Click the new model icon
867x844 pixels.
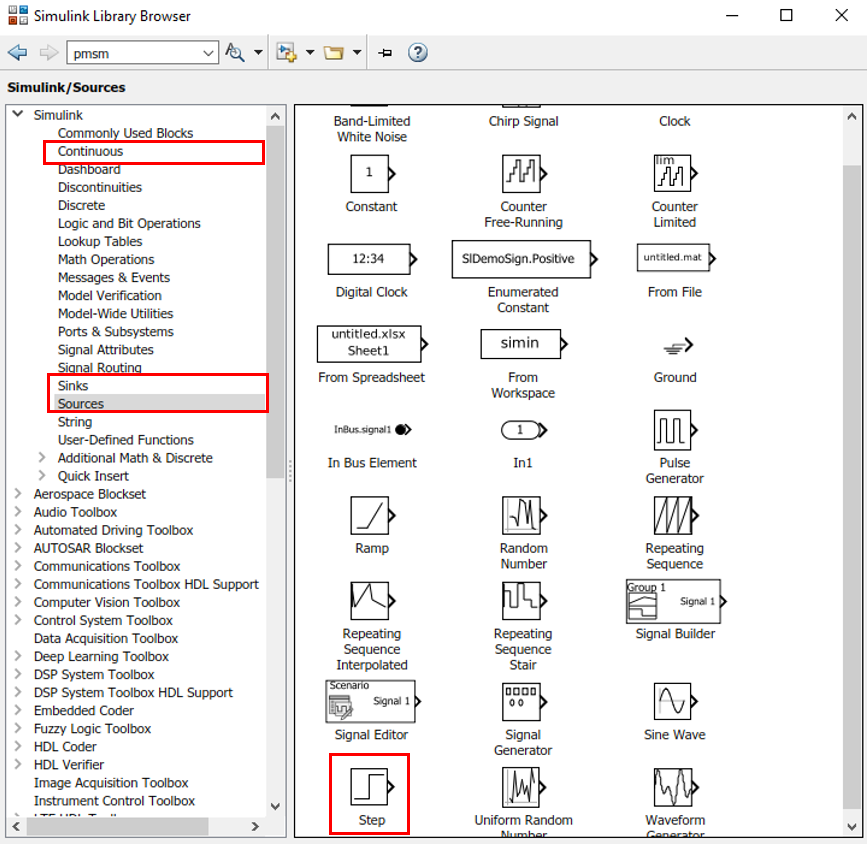coord(286,53)
